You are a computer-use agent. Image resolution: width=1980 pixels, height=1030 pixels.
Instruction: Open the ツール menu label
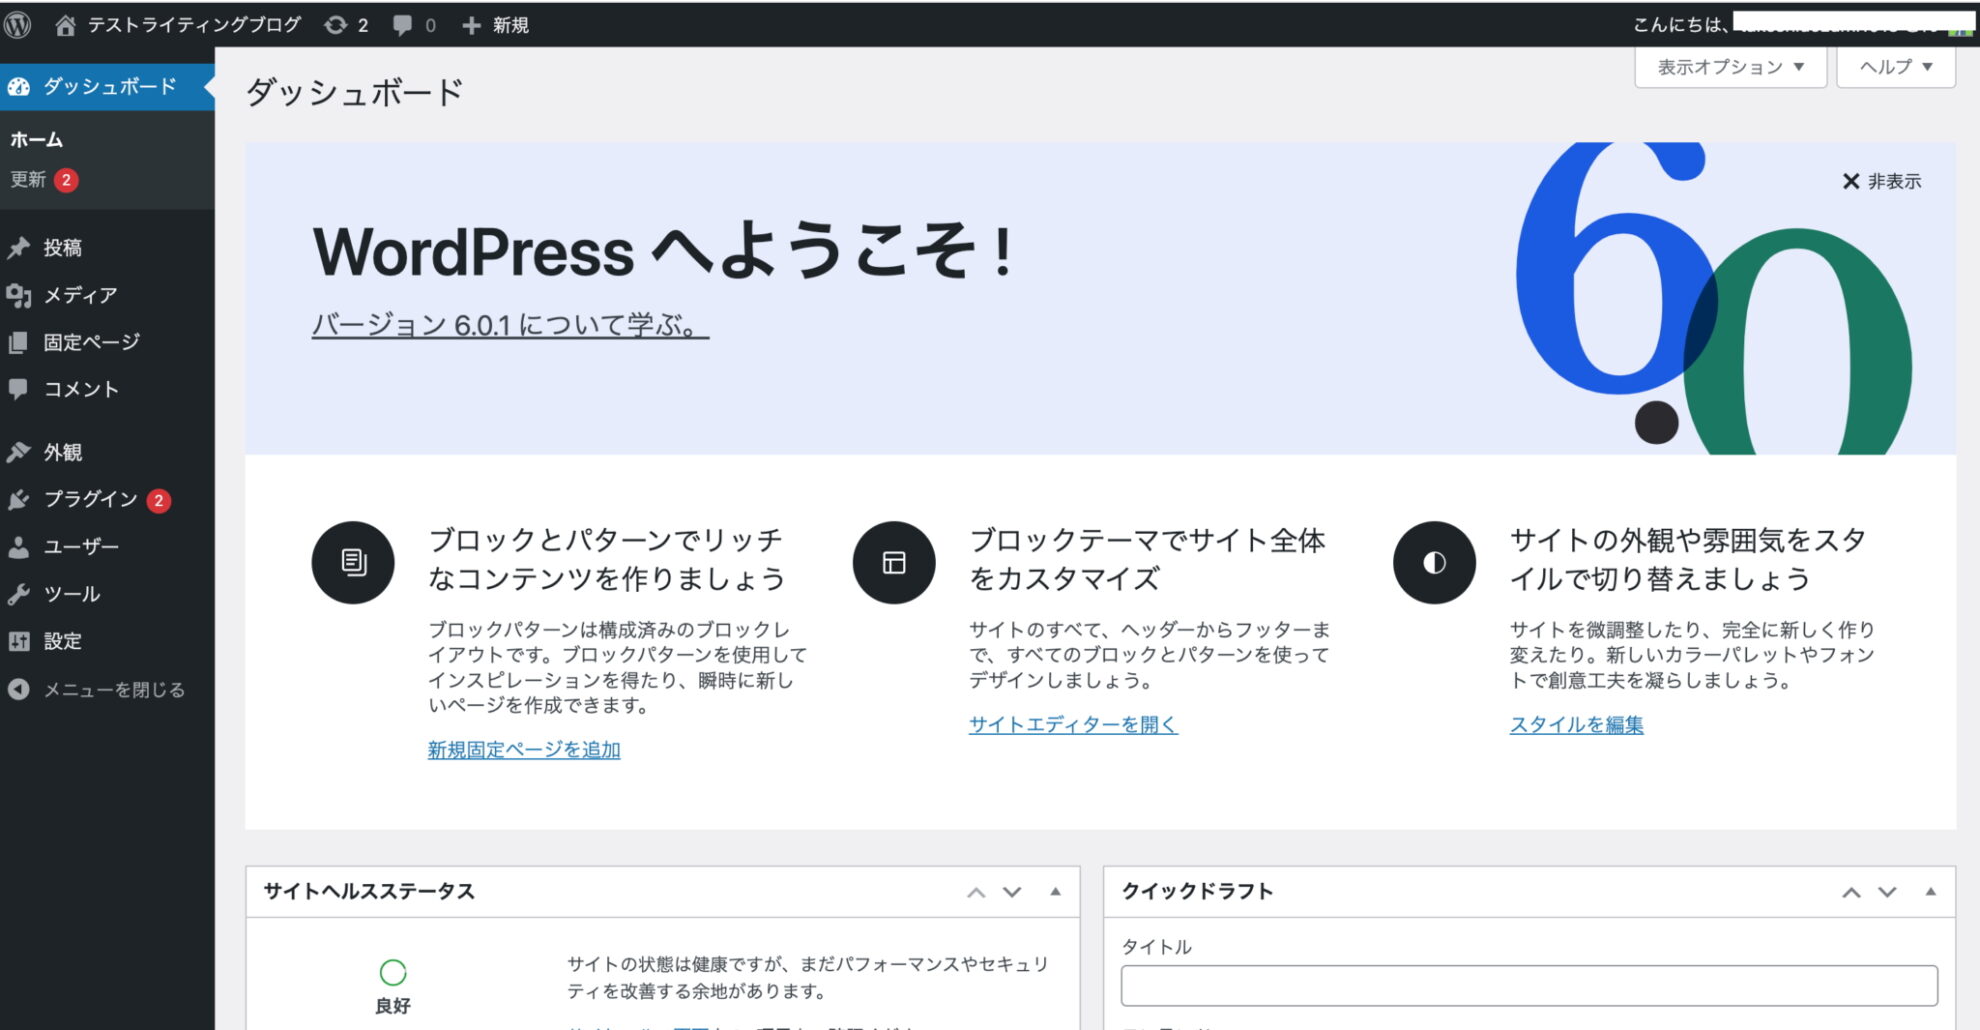coord(72,594)
